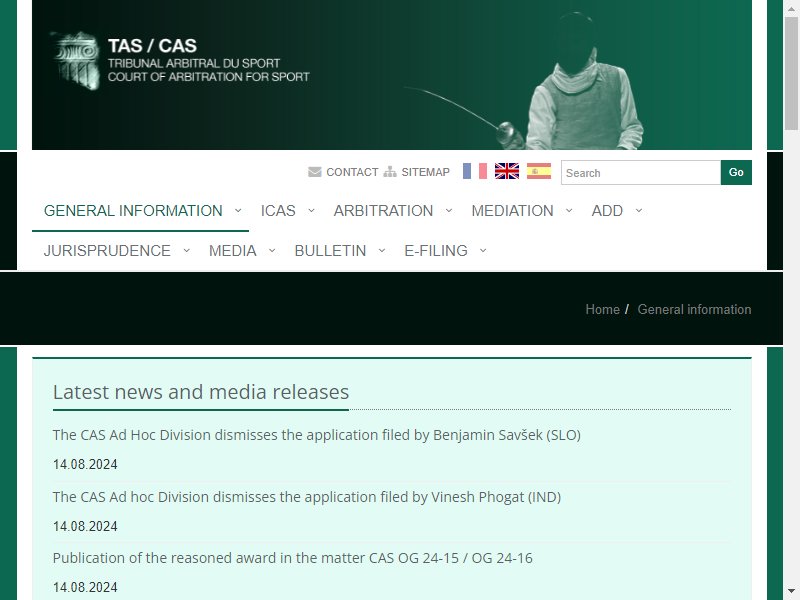Open the MEDIATION menu
Screen dimensions: 800x600
(x=512, y=211)
